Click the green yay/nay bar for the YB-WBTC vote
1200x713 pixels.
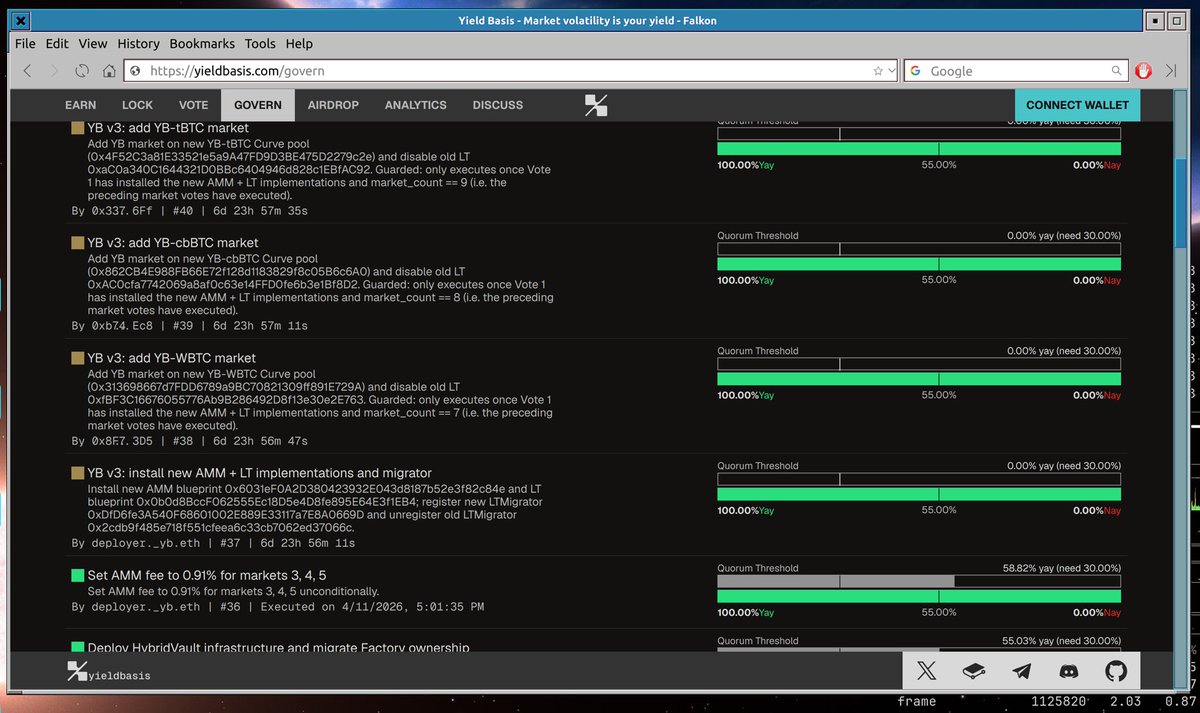tap(919, 379)
